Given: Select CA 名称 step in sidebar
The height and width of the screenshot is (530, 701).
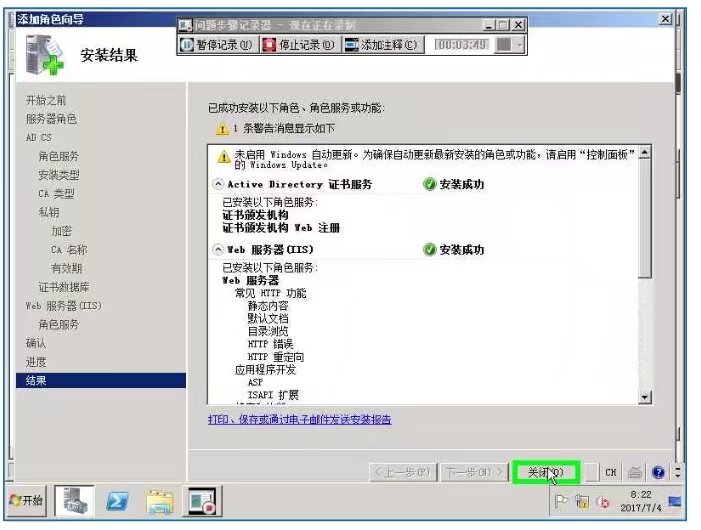Looking at the screenshot, I should [69, 250].
